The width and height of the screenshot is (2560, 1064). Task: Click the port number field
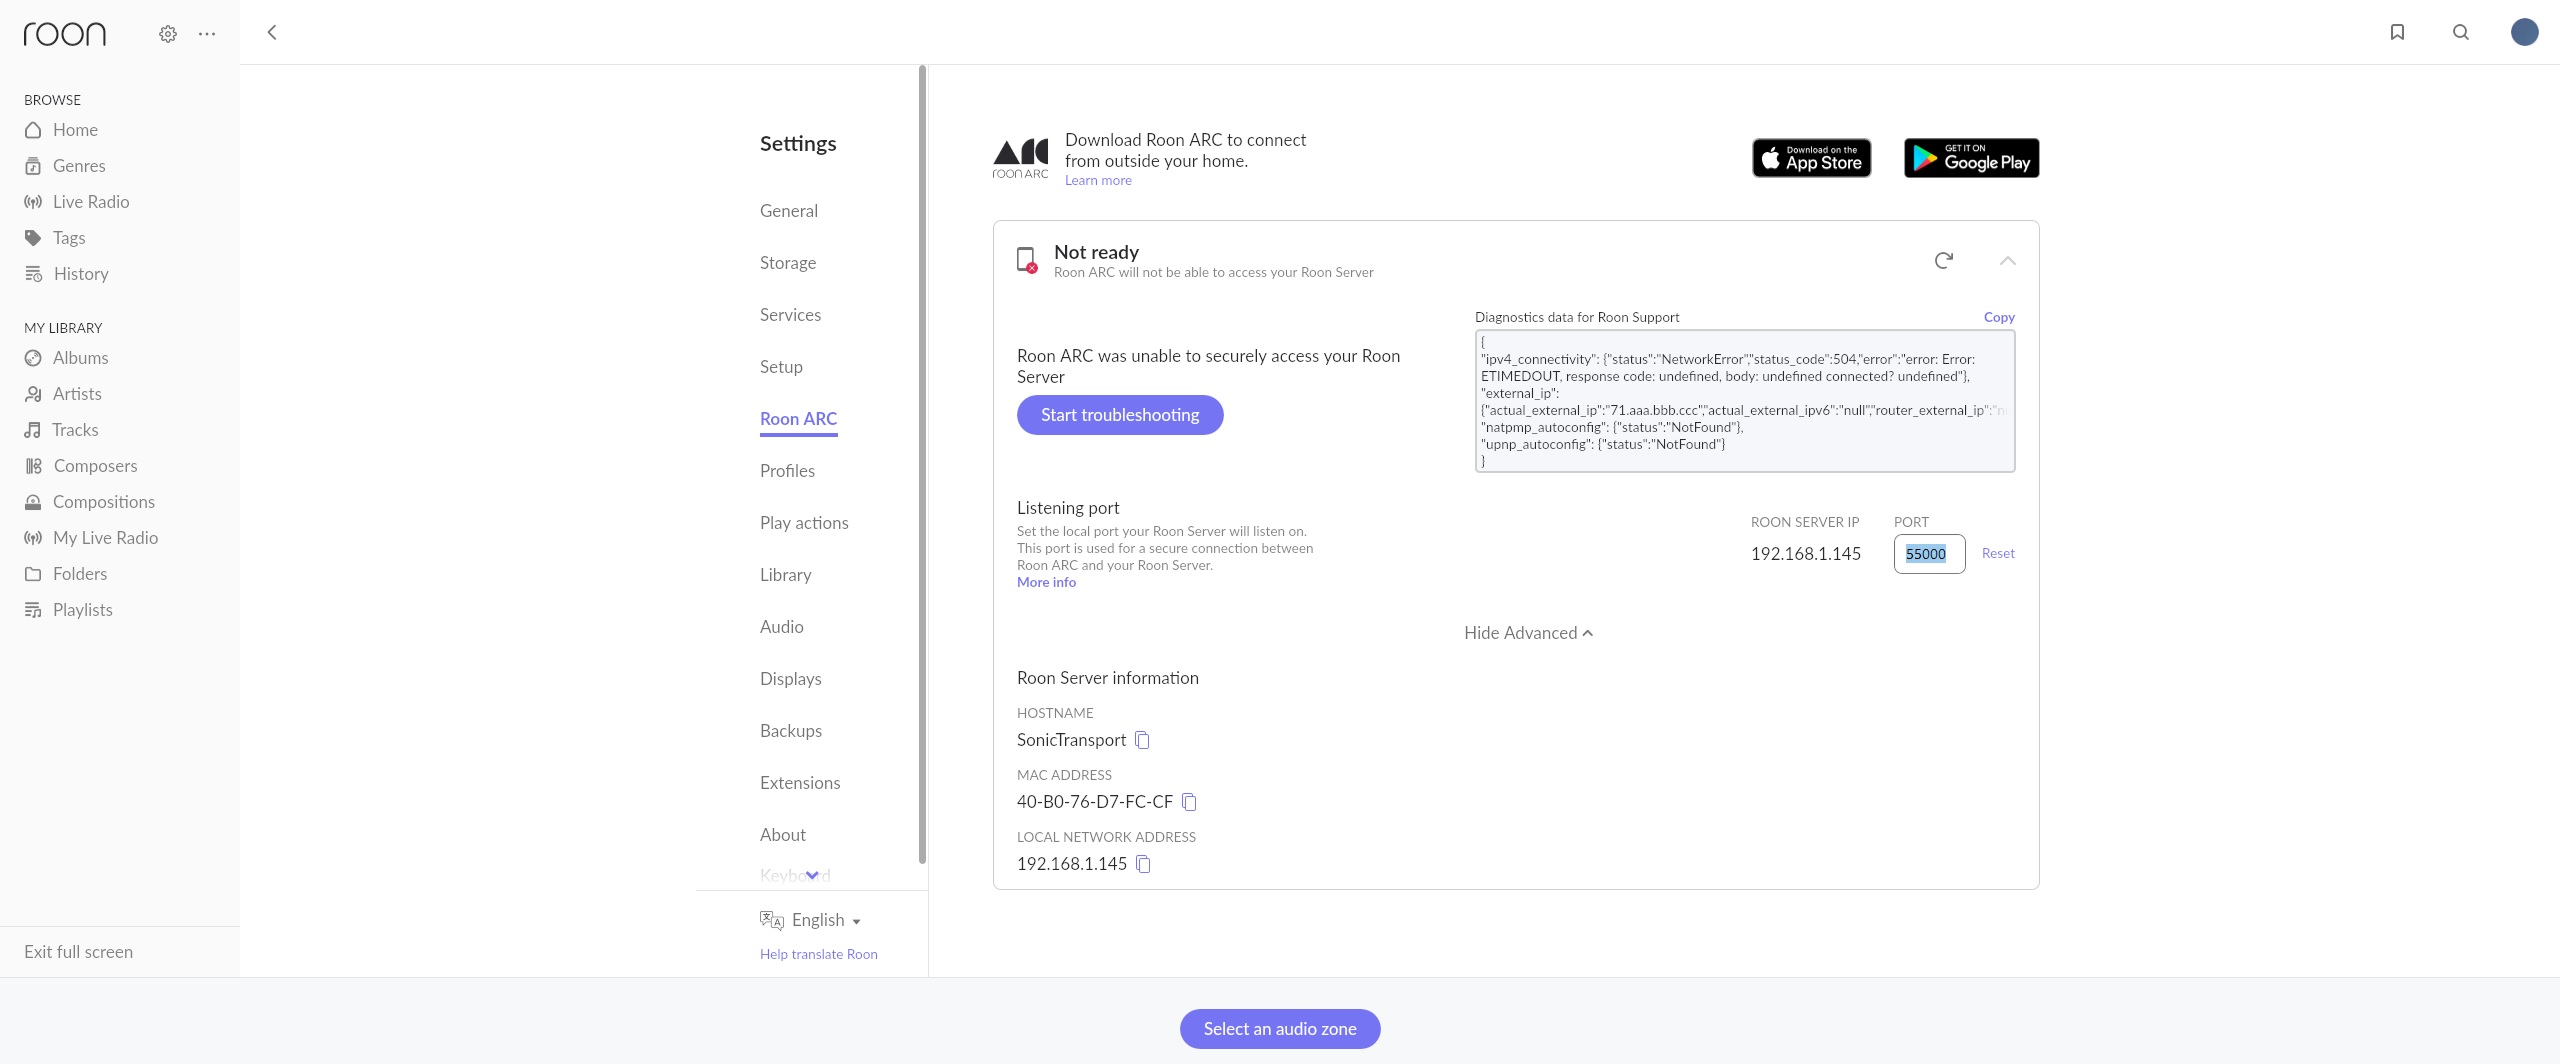[x=1929, y=554]
